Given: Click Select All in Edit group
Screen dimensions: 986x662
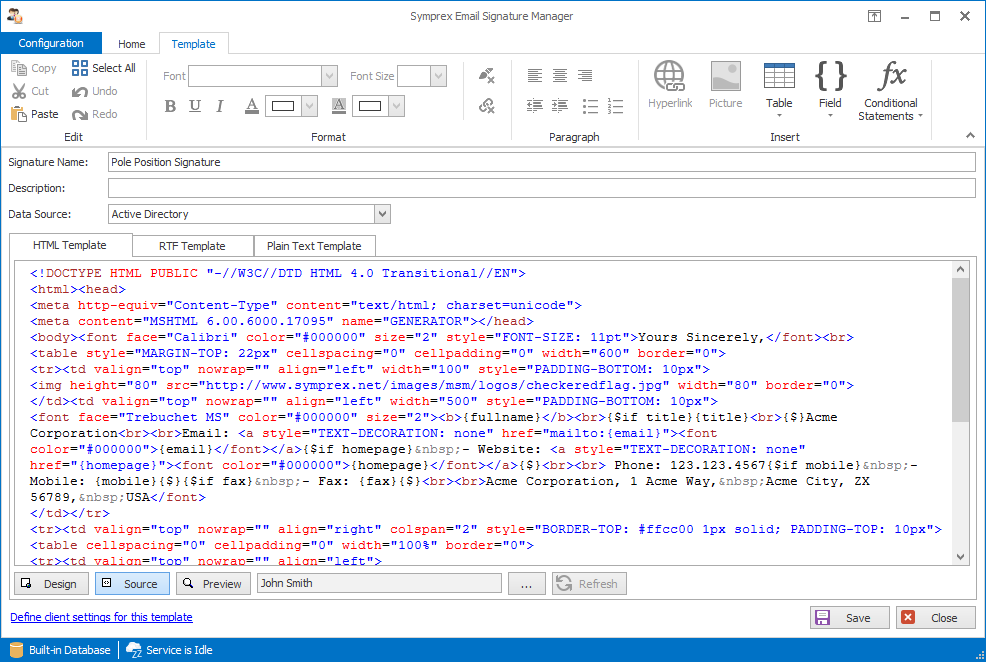Looking at the screenshot, I should tap(103, 68).
